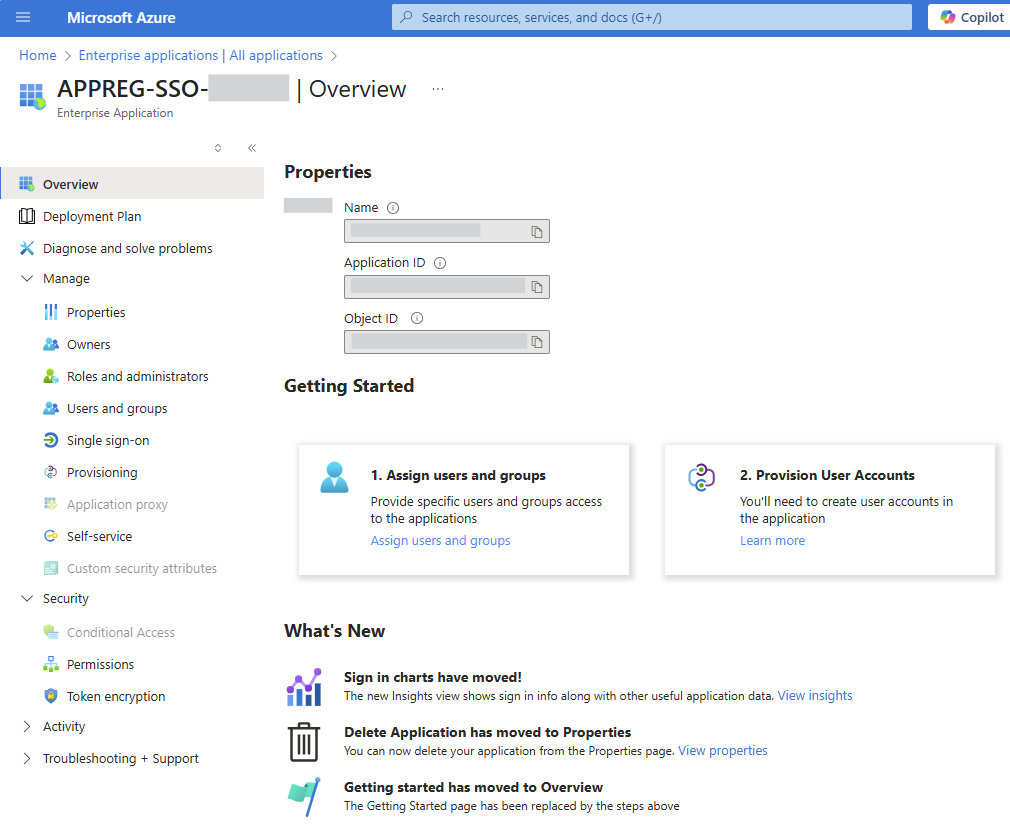Open Copilot from the top bar

click(971, 17)
